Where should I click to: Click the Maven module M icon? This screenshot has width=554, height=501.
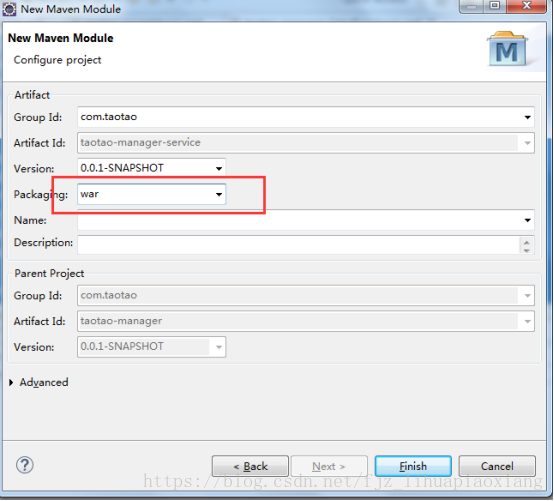click(507, 49)
